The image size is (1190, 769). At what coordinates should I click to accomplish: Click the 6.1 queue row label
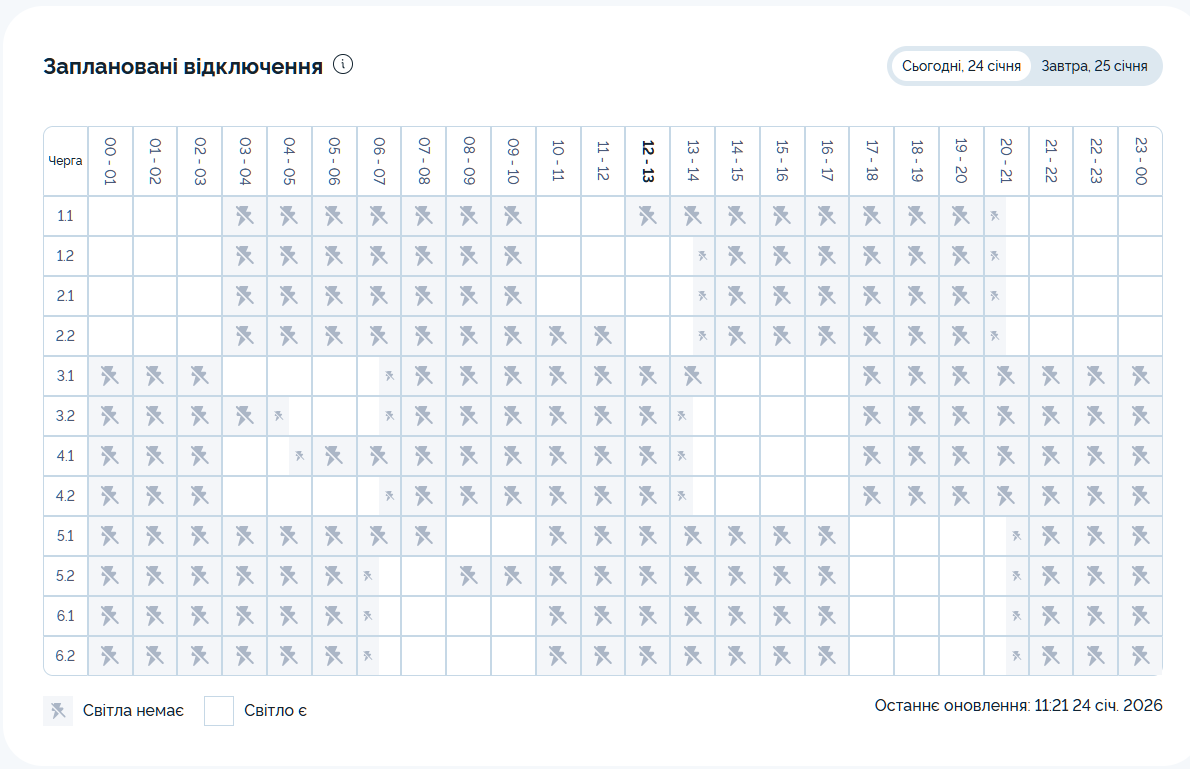tap(66, 616)
